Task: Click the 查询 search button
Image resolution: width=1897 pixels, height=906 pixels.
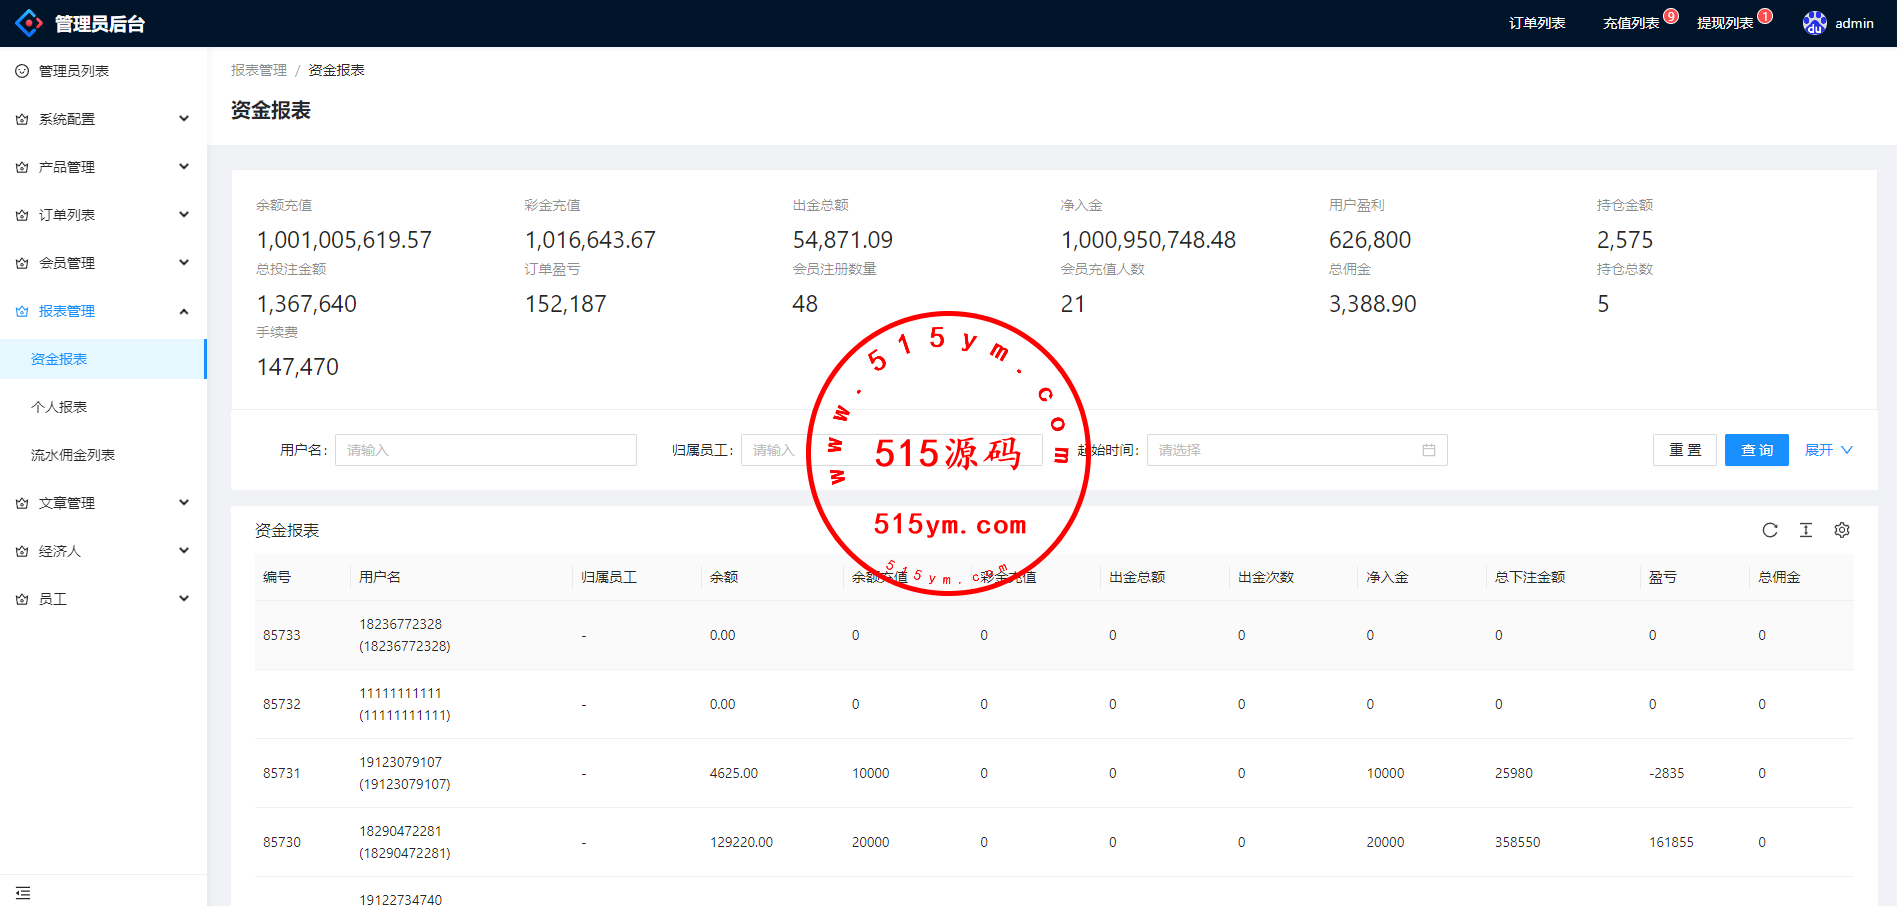Action: coord(1756,450)
